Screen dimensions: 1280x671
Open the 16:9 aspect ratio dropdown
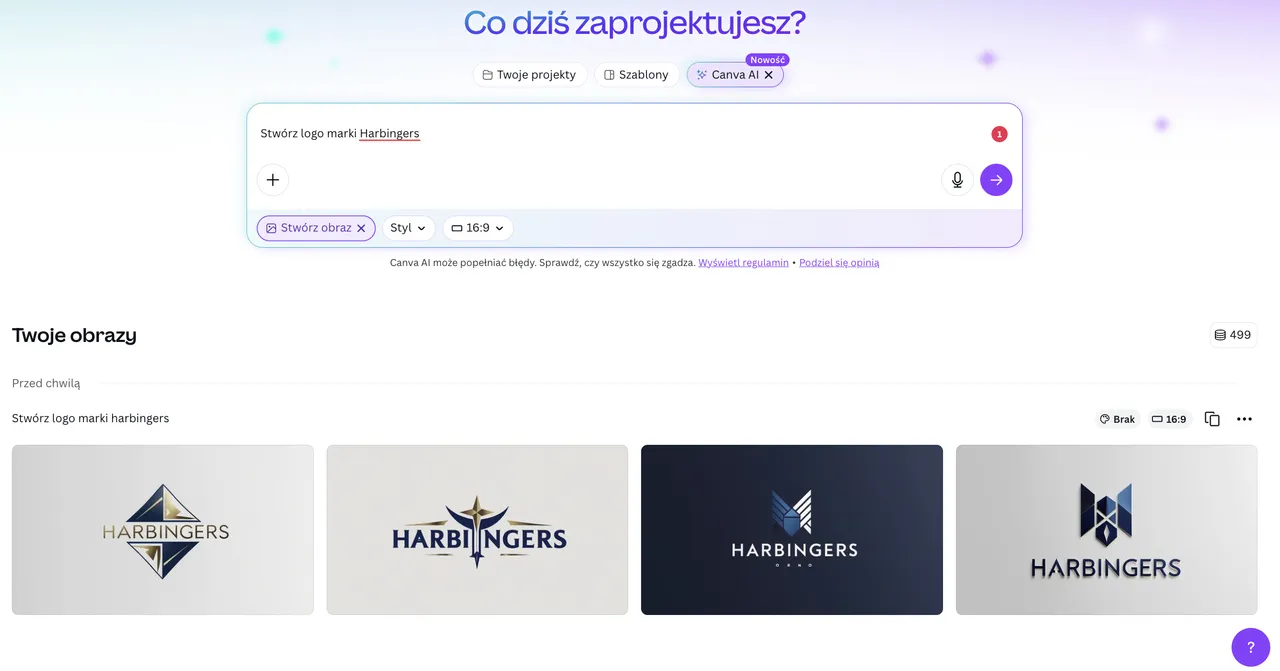point(477,228)
